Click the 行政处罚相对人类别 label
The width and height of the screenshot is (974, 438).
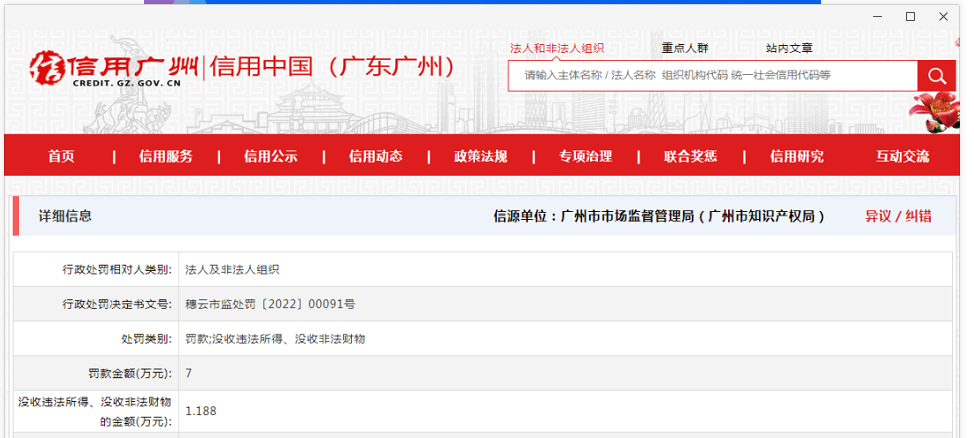coord(116,270)
